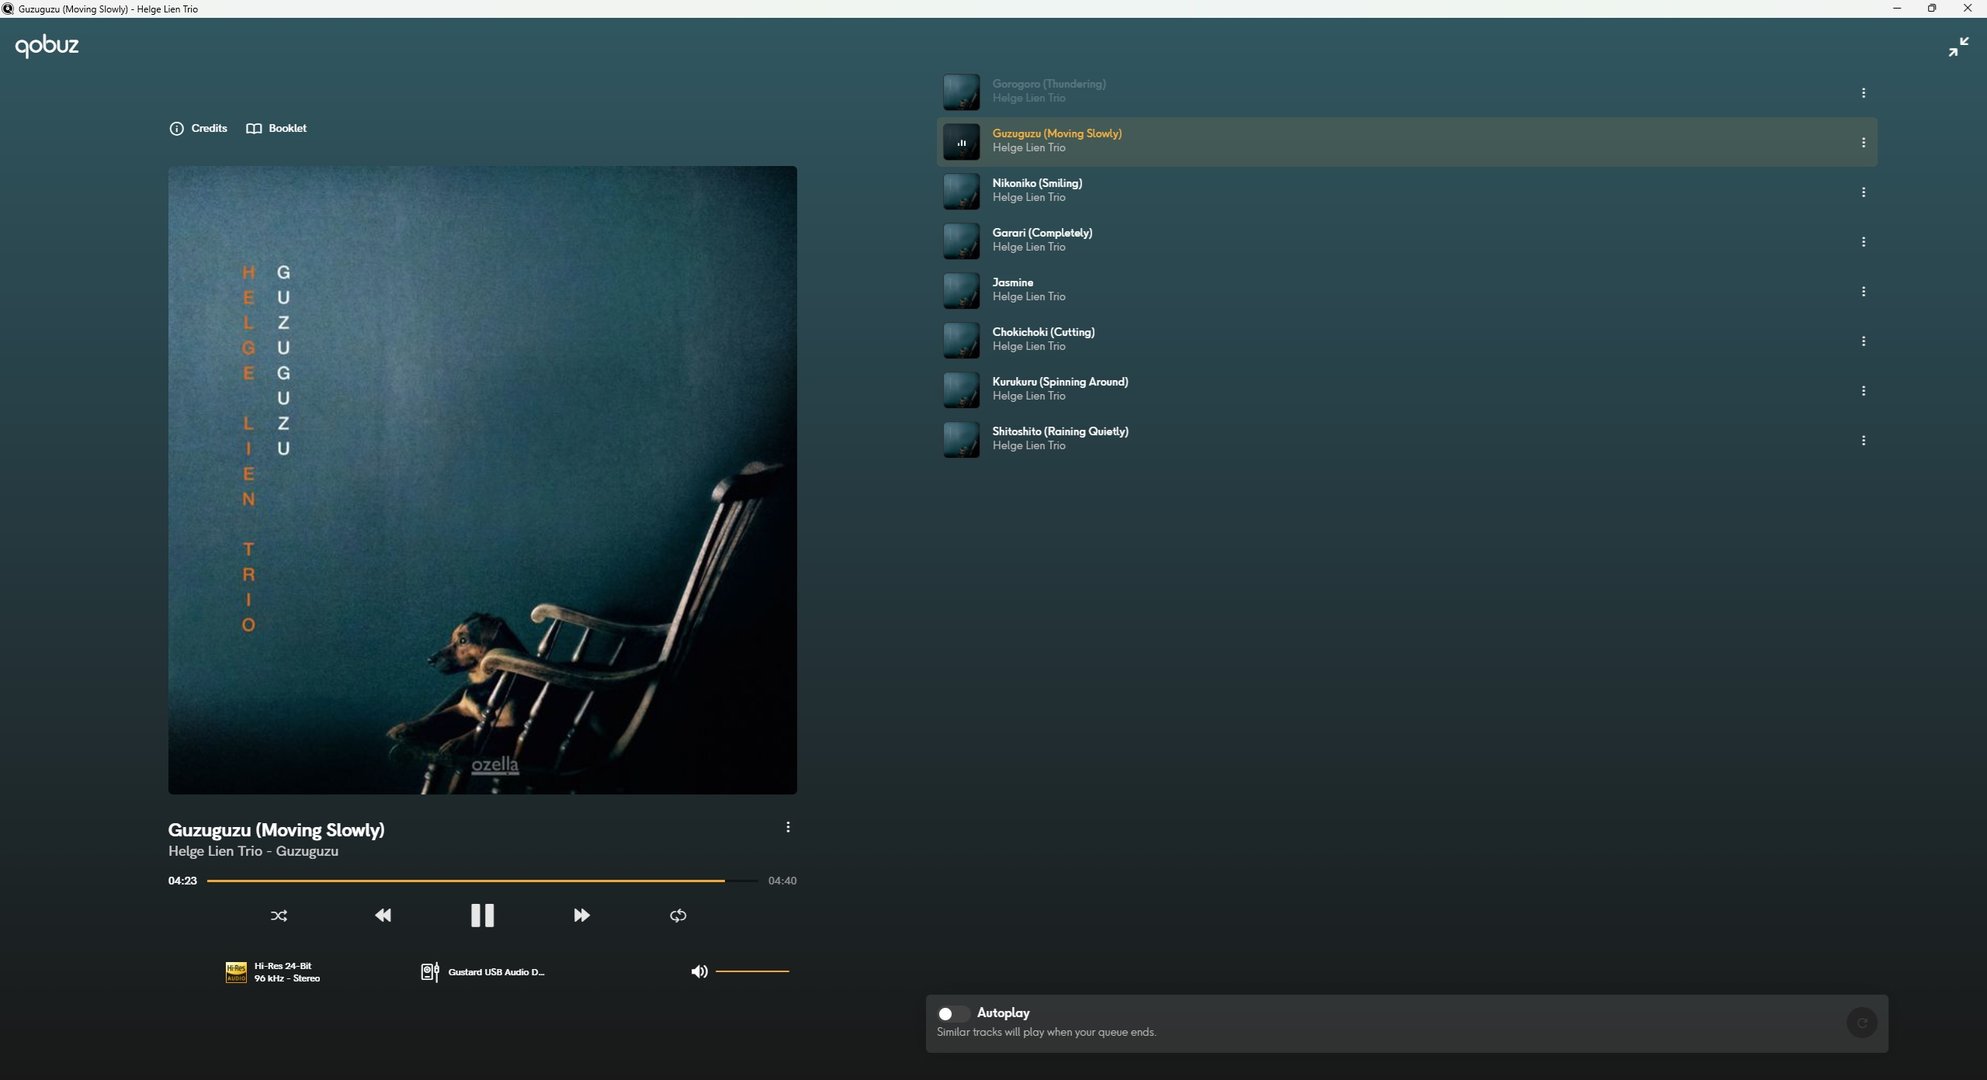Open the Hi-Res 24-Bit quality icon
The image size is (1987, 1080).
pos(236,972)
